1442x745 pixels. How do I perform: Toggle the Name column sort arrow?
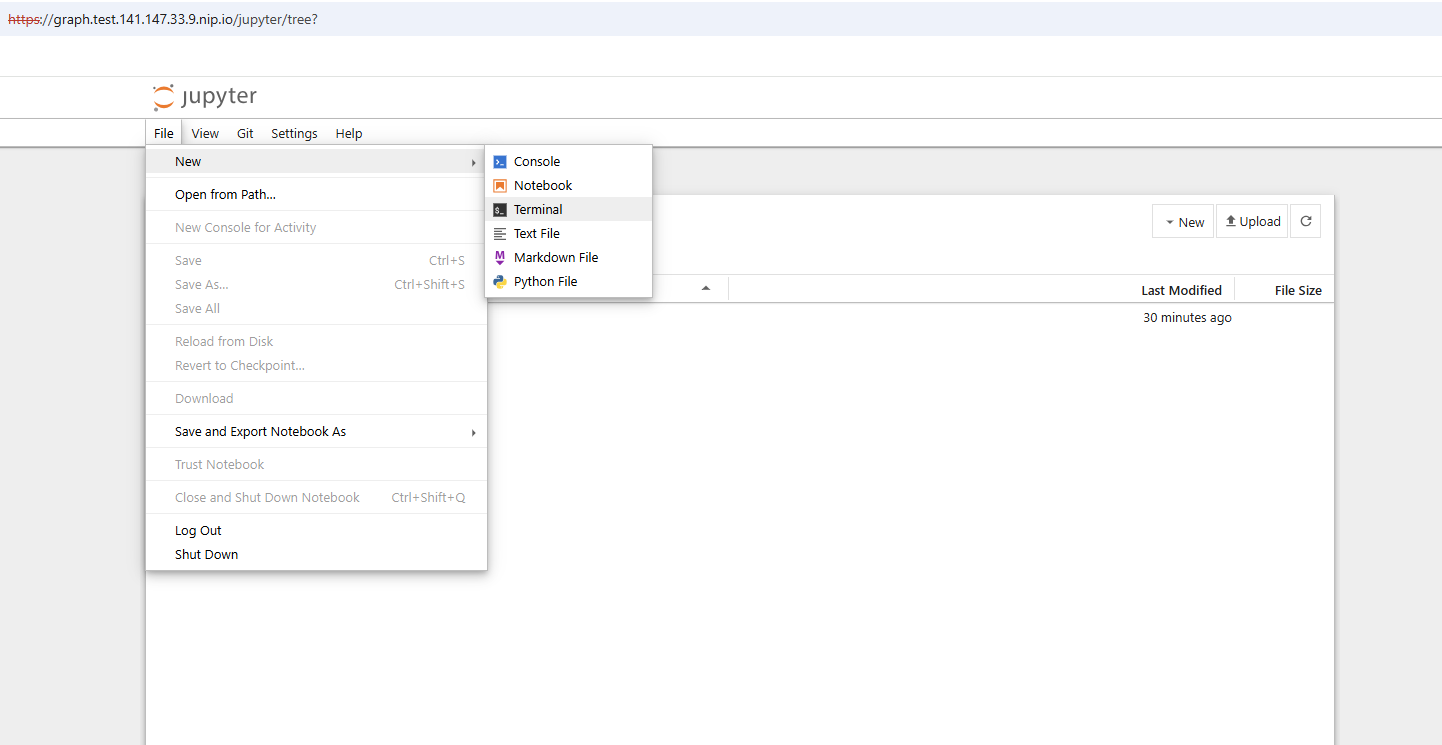[707, 287]
